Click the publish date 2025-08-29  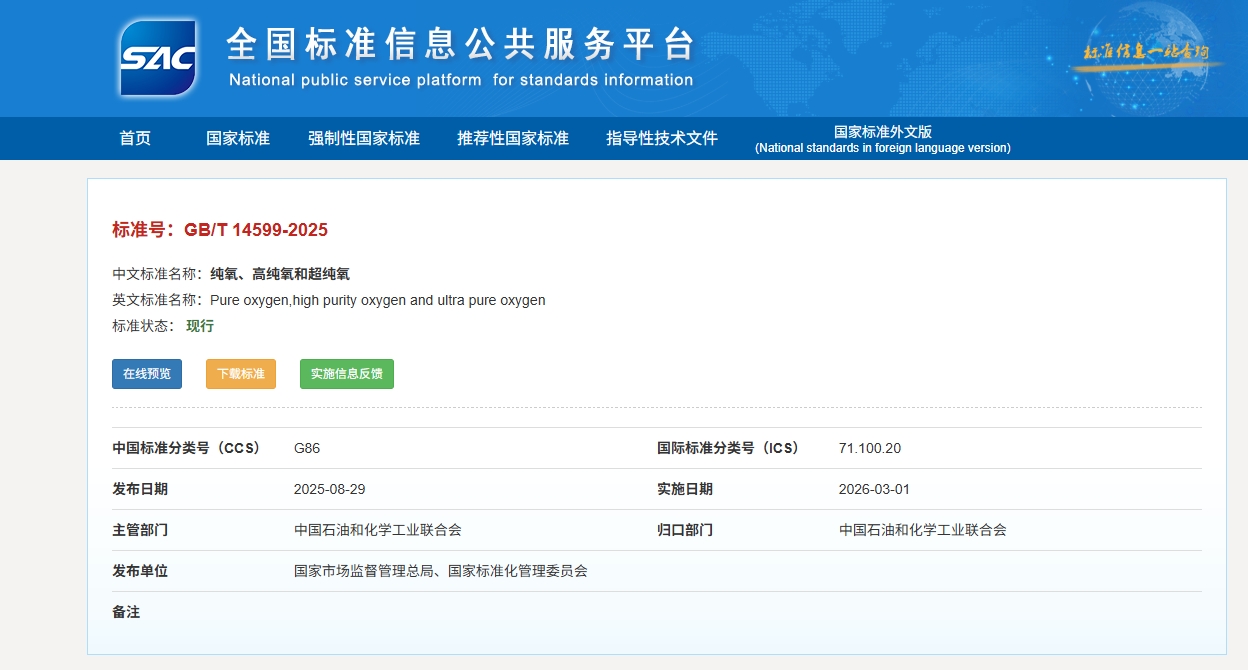tap(329, 489)
